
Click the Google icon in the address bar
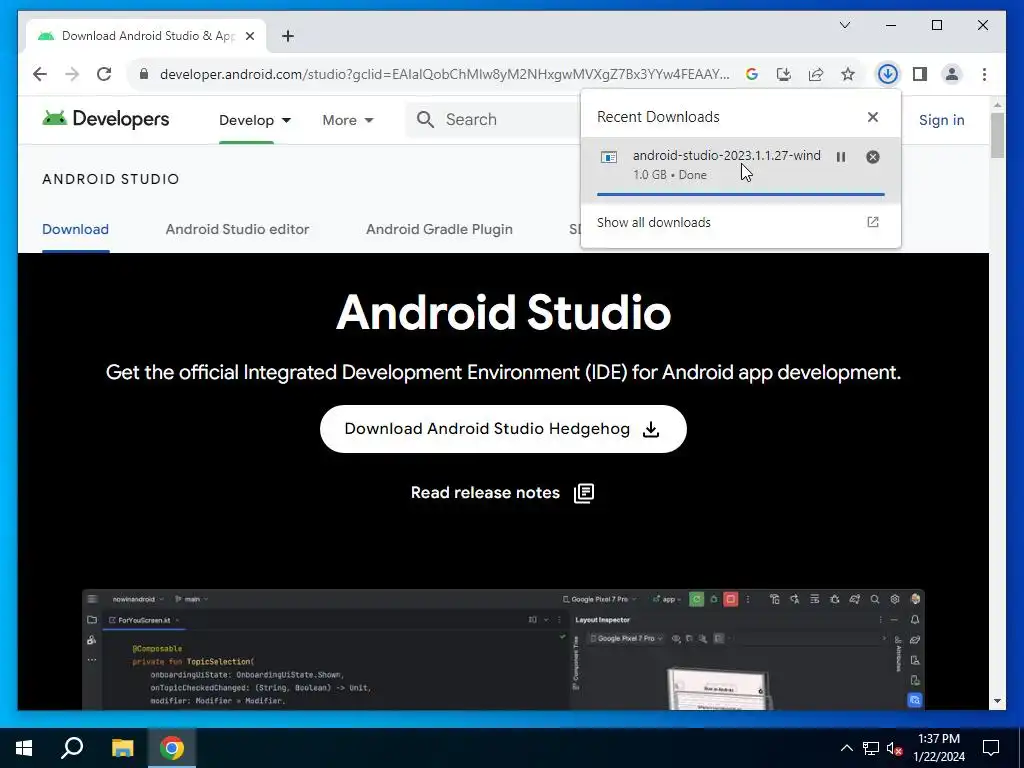pos(752,74)
